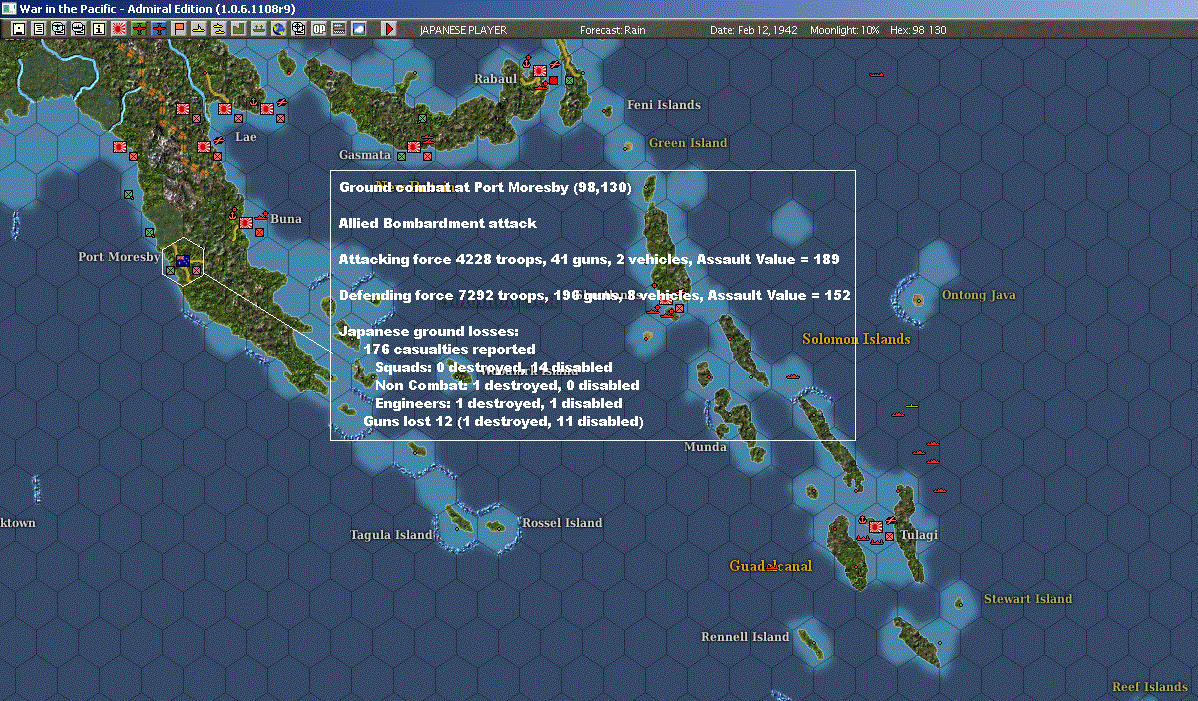
Task: Click the 'Attacking force 4228 troops' line
Action: 588,259
